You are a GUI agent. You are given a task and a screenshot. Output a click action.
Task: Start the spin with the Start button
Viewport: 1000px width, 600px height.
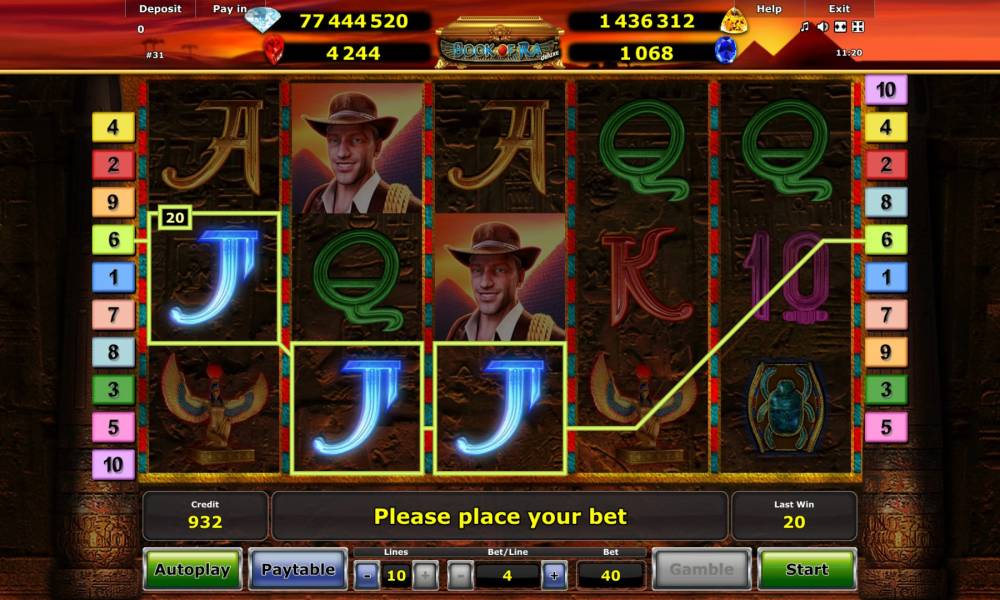pos(807,569)
